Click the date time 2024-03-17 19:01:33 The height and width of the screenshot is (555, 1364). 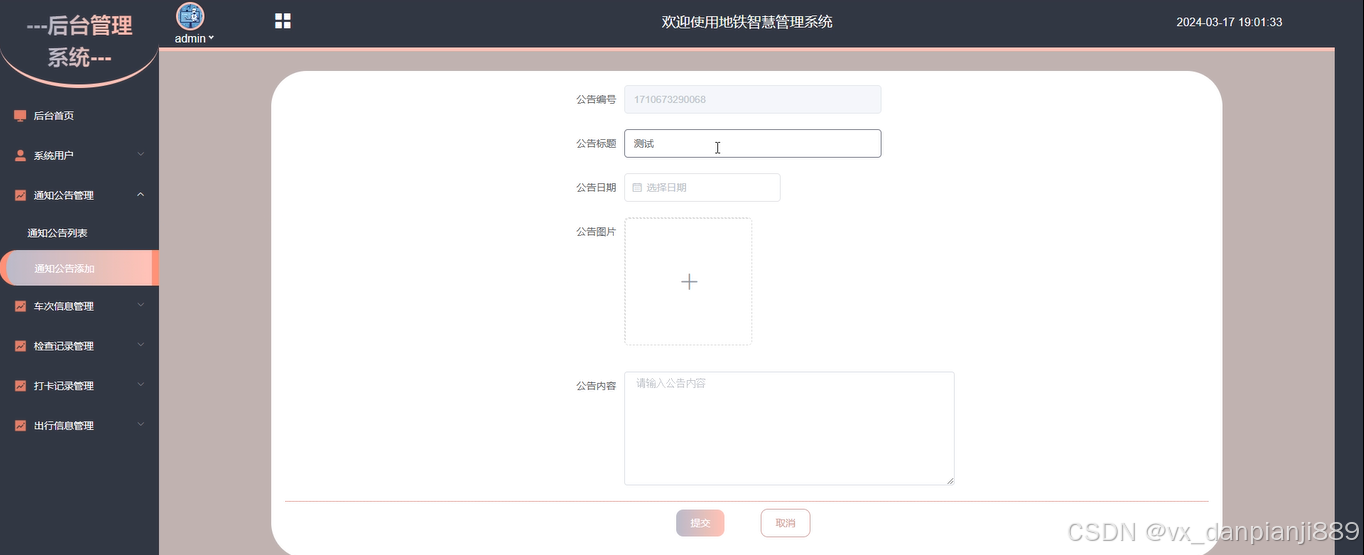click(1229, 22)
